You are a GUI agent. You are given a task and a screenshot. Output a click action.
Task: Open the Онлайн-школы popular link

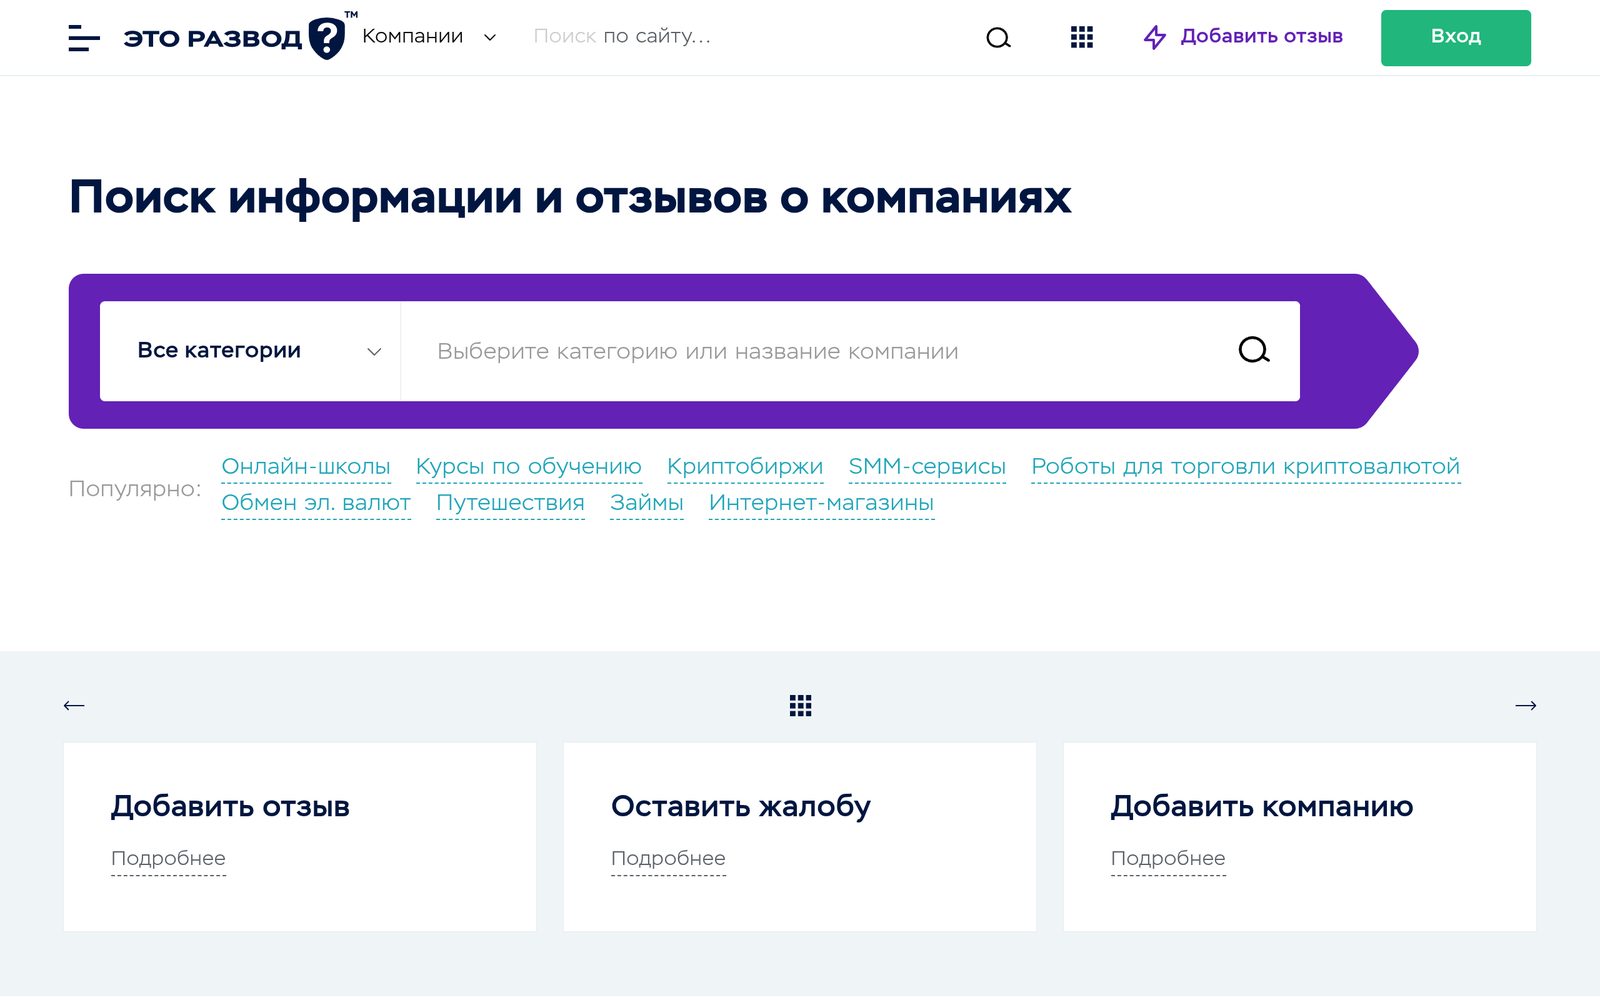306,467
